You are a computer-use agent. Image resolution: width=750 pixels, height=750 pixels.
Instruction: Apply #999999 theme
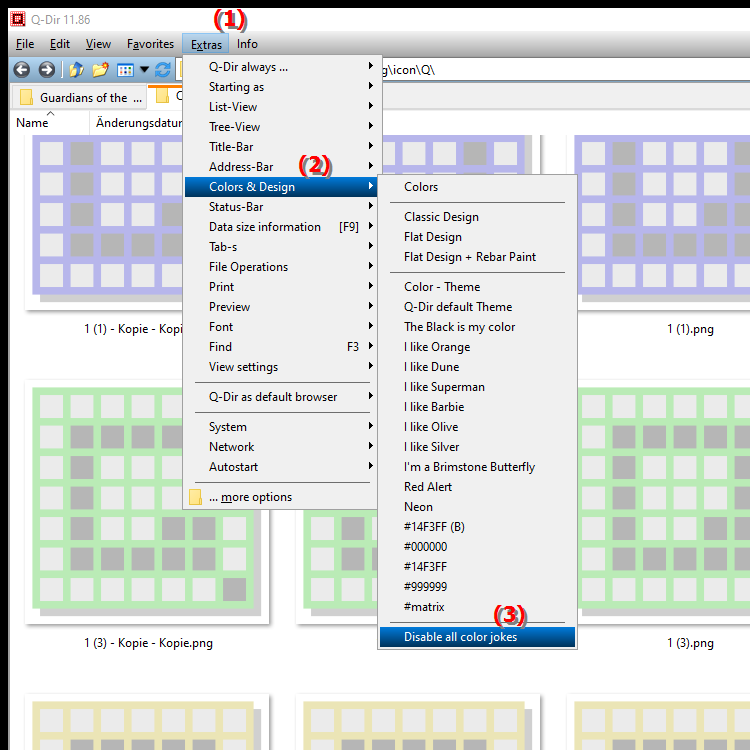[477, 587]
